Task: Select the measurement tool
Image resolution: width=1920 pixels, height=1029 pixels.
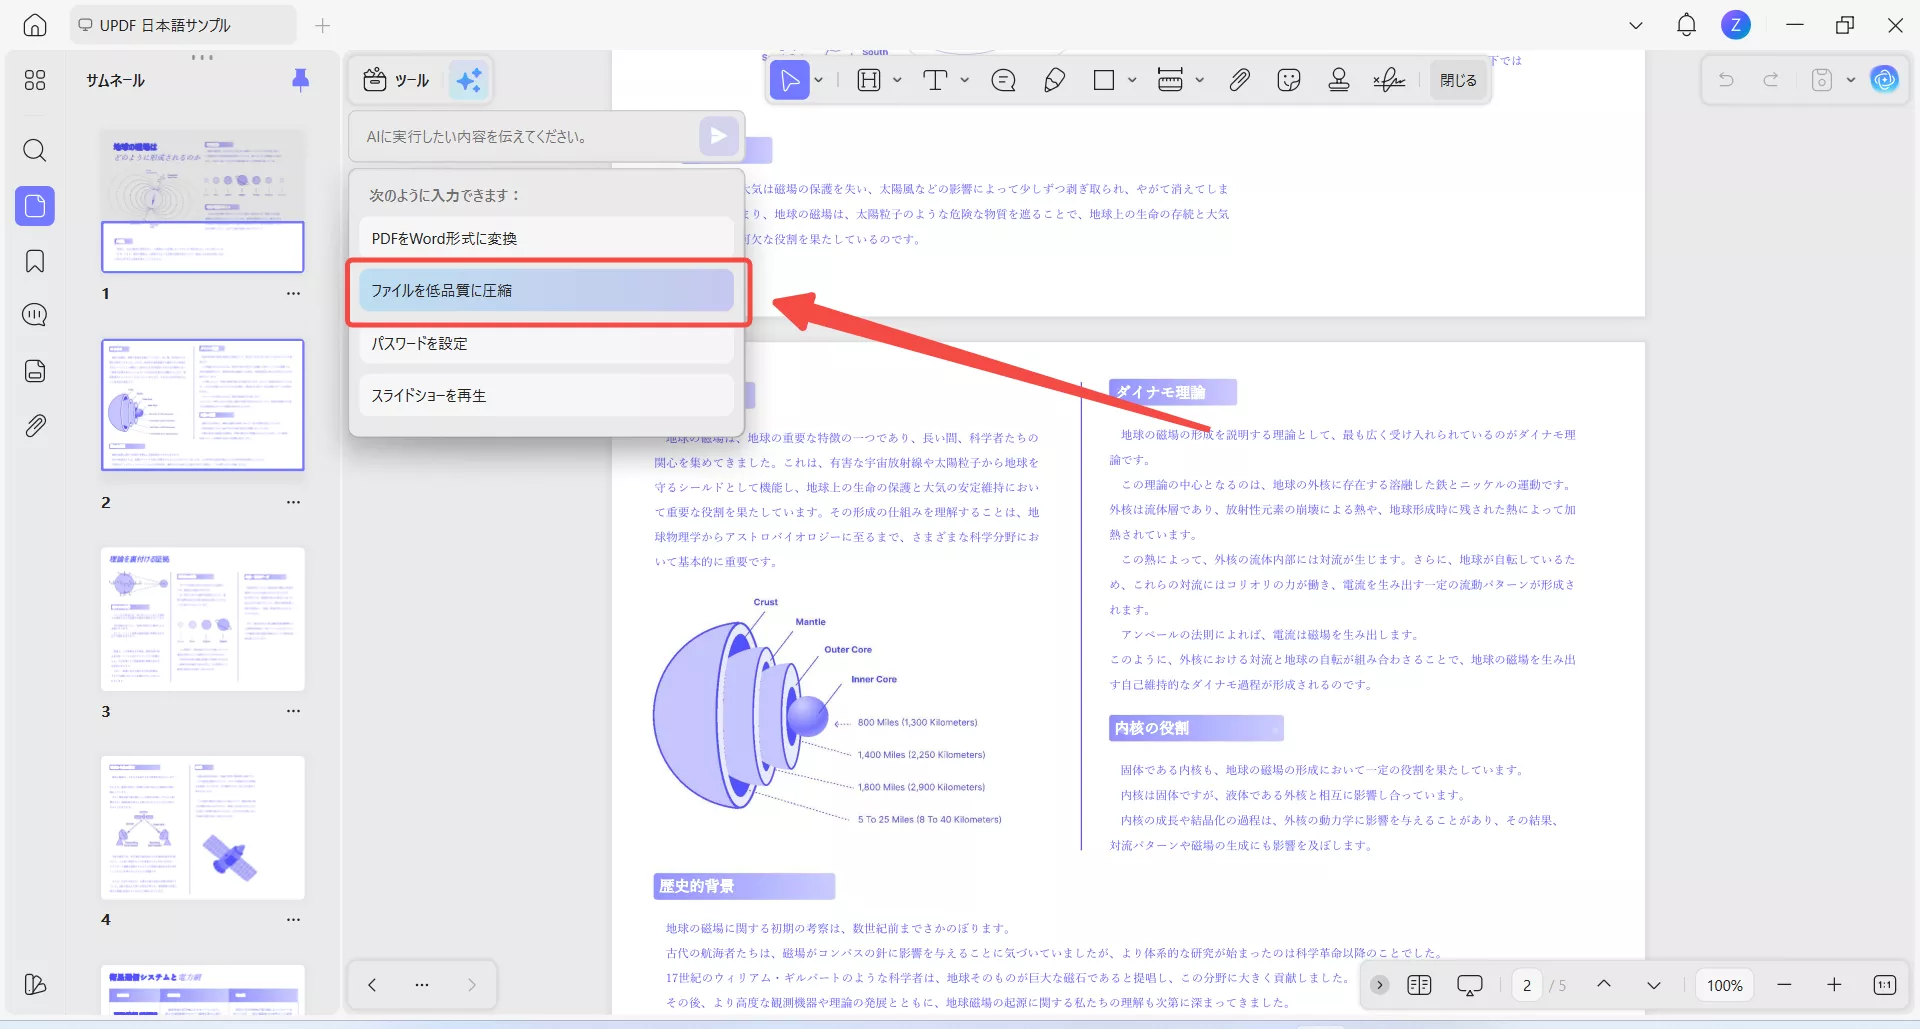Action: point(1170,80)
